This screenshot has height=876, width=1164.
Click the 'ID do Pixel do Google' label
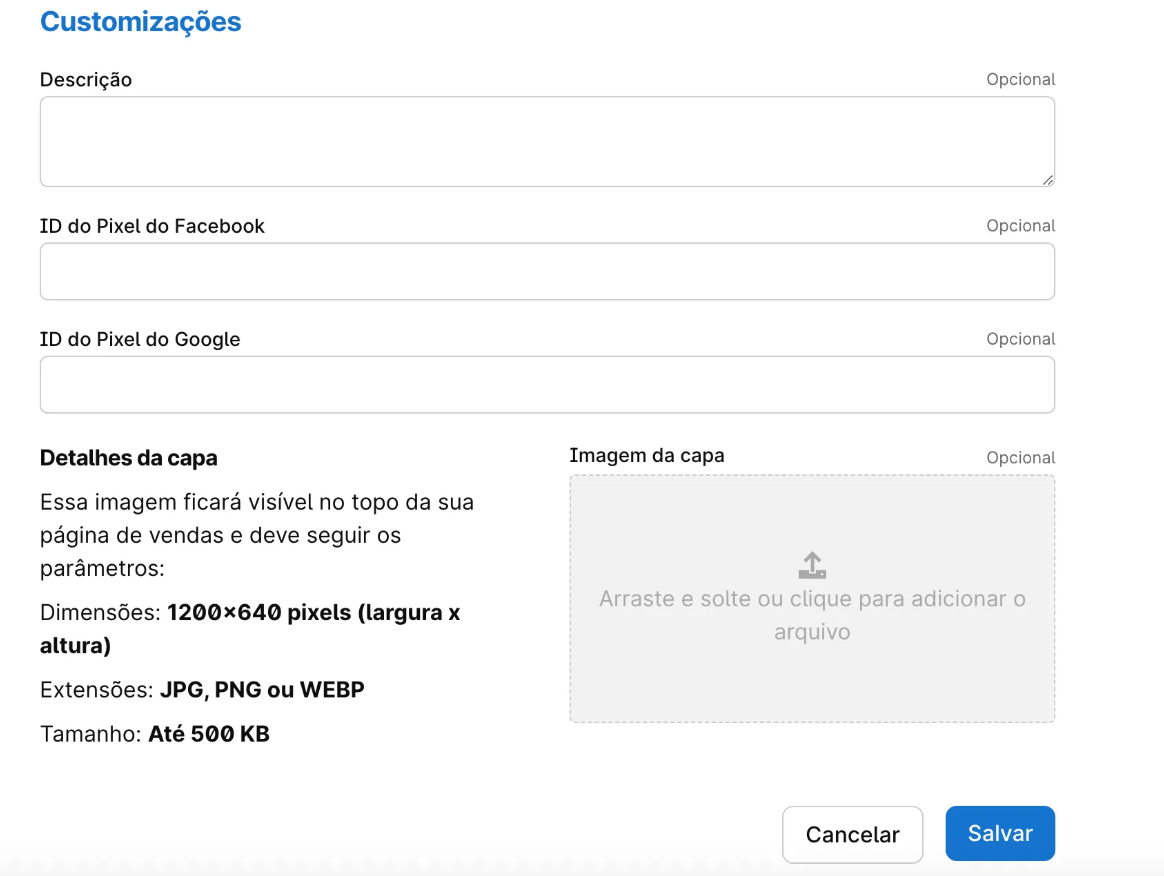pyautogui.click(x=140, y=339)
